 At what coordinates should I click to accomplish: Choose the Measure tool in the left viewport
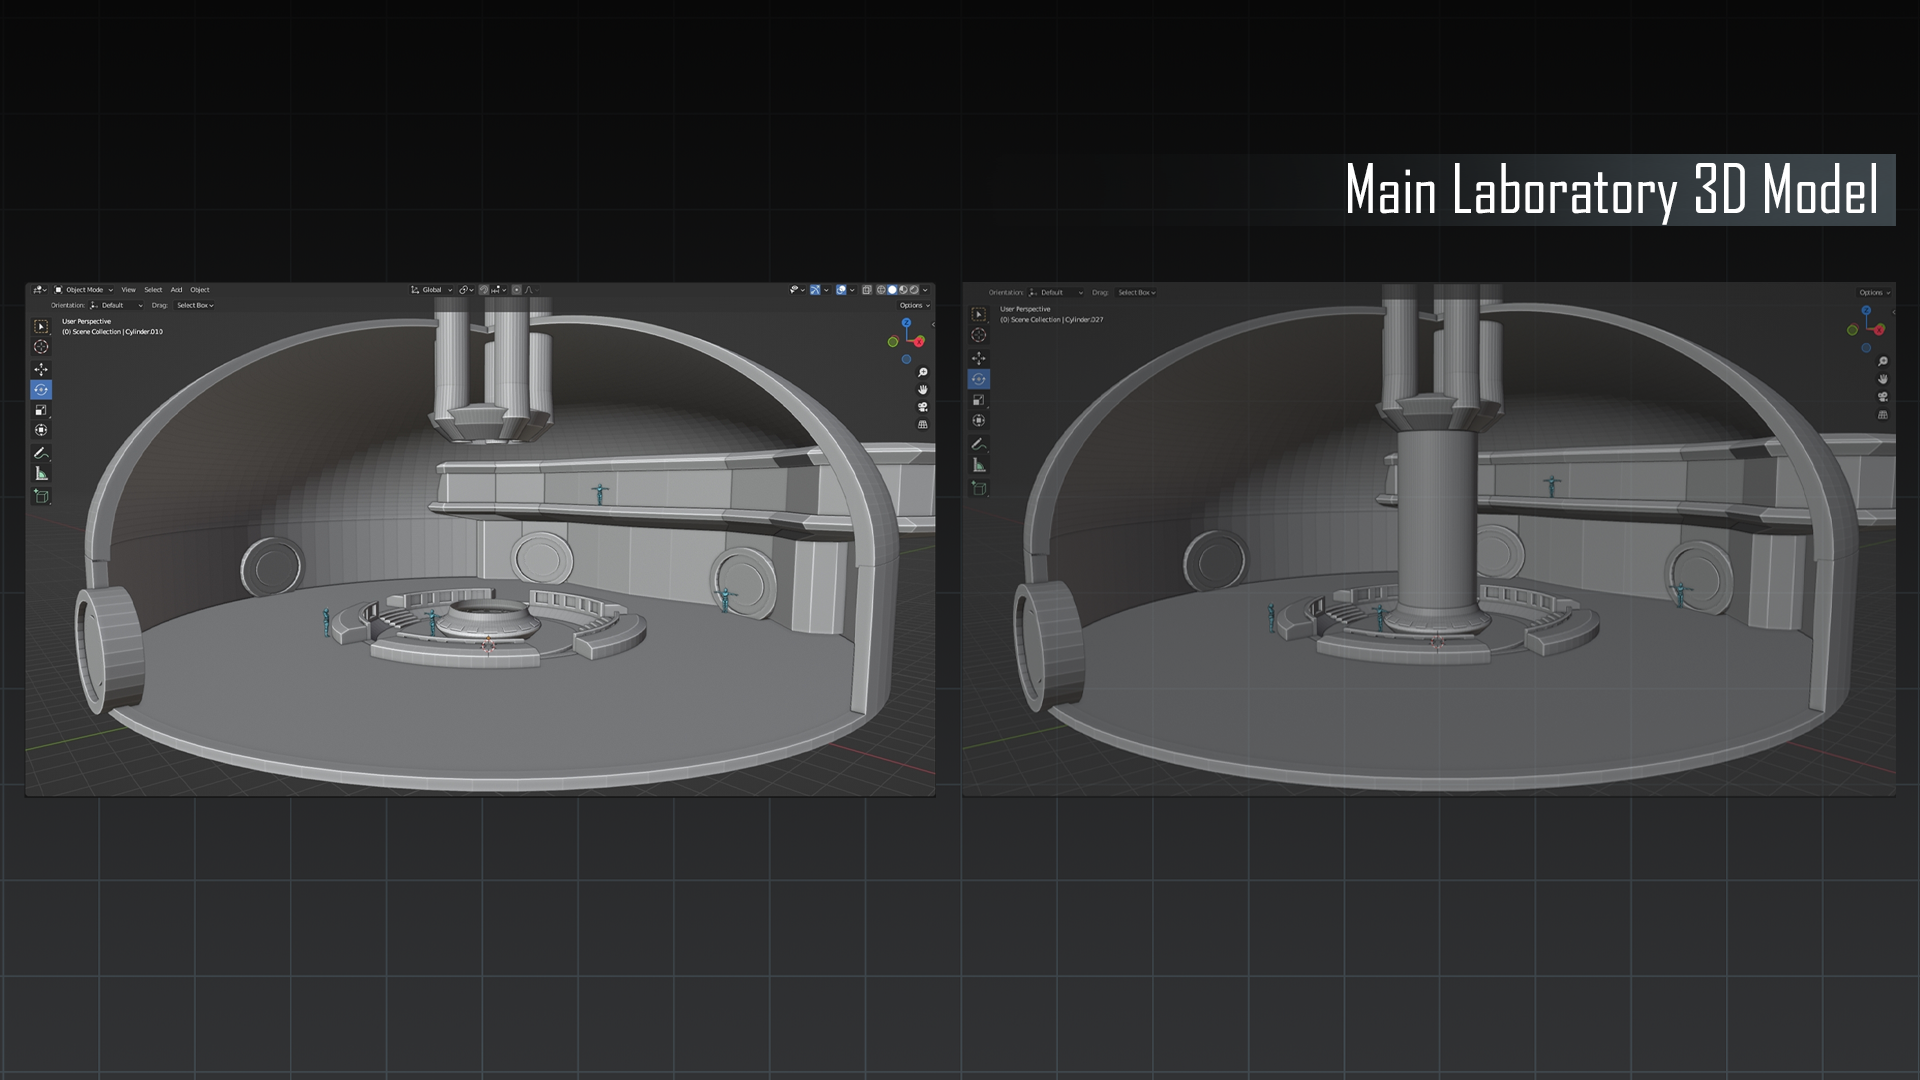point(41,473)
